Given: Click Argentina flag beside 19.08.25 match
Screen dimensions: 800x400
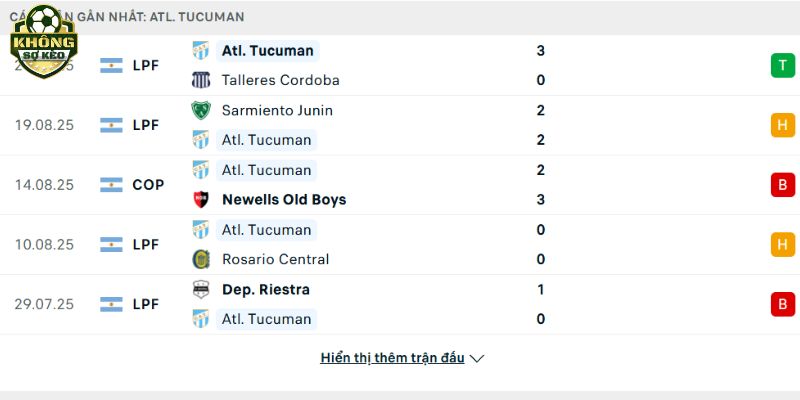Looking at the screenshot, I should click(x=111, y=125).
